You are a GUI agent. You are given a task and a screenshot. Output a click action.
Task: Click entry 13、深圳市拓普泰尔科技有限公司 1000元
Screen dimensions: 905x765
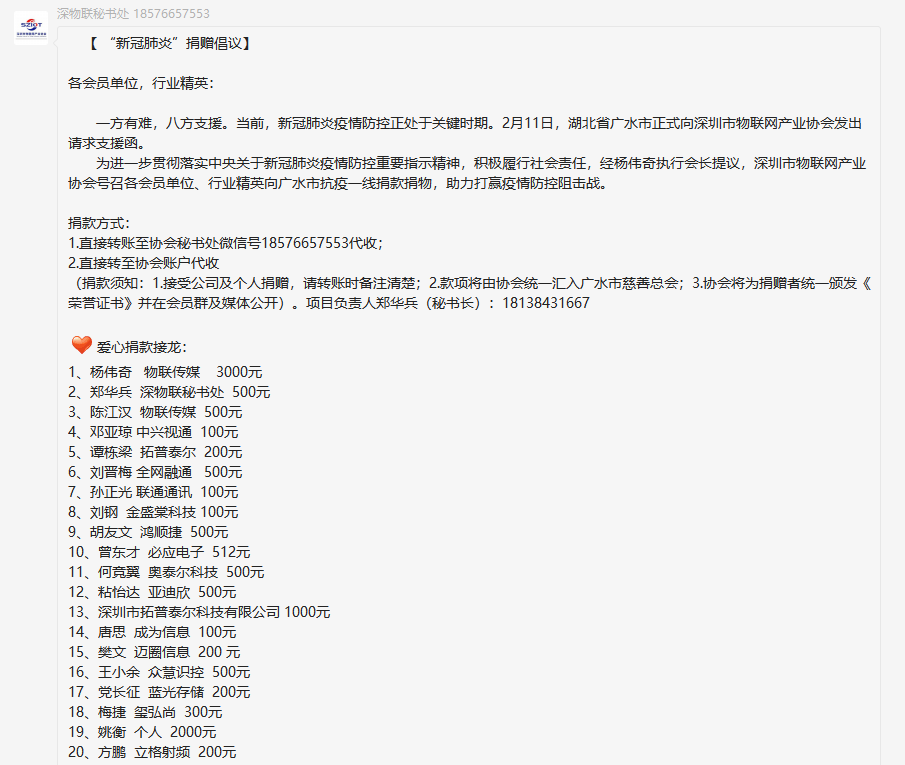click(x=199, y=612)
